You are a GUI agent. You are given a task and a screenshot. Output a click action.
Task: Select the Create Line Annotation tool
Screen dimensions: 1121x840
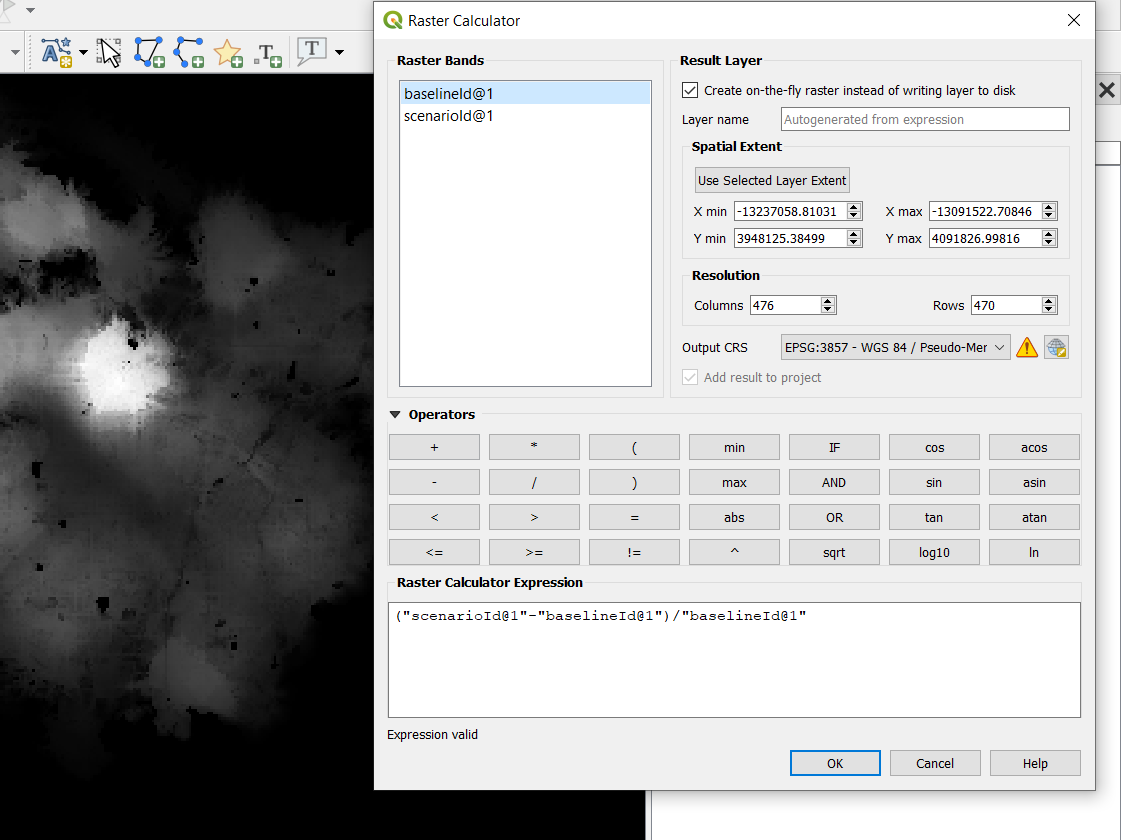[189, 52]
